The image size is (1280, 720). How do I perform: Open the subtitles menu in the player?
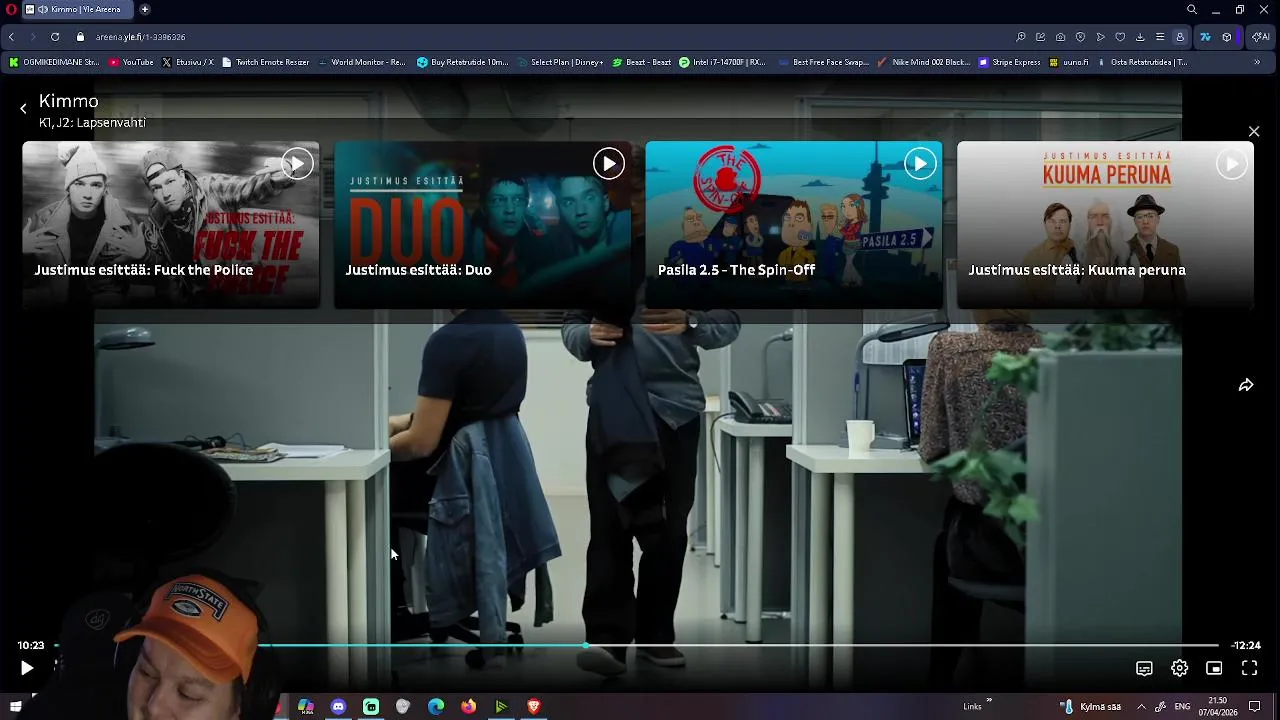1144,668
